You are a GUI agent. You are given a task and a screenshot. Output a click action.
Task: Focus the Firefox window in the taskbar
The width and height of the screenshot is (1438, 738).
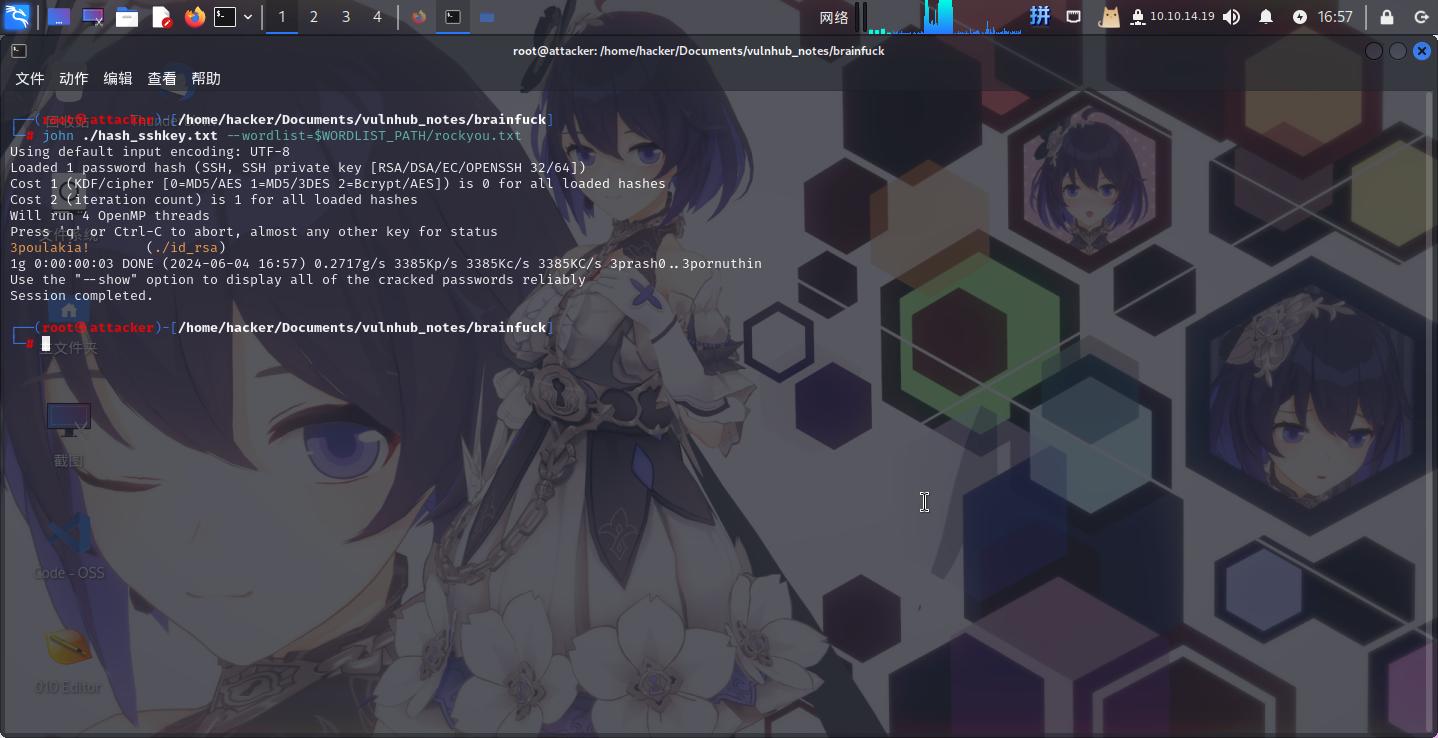click(x=419, y=17)
